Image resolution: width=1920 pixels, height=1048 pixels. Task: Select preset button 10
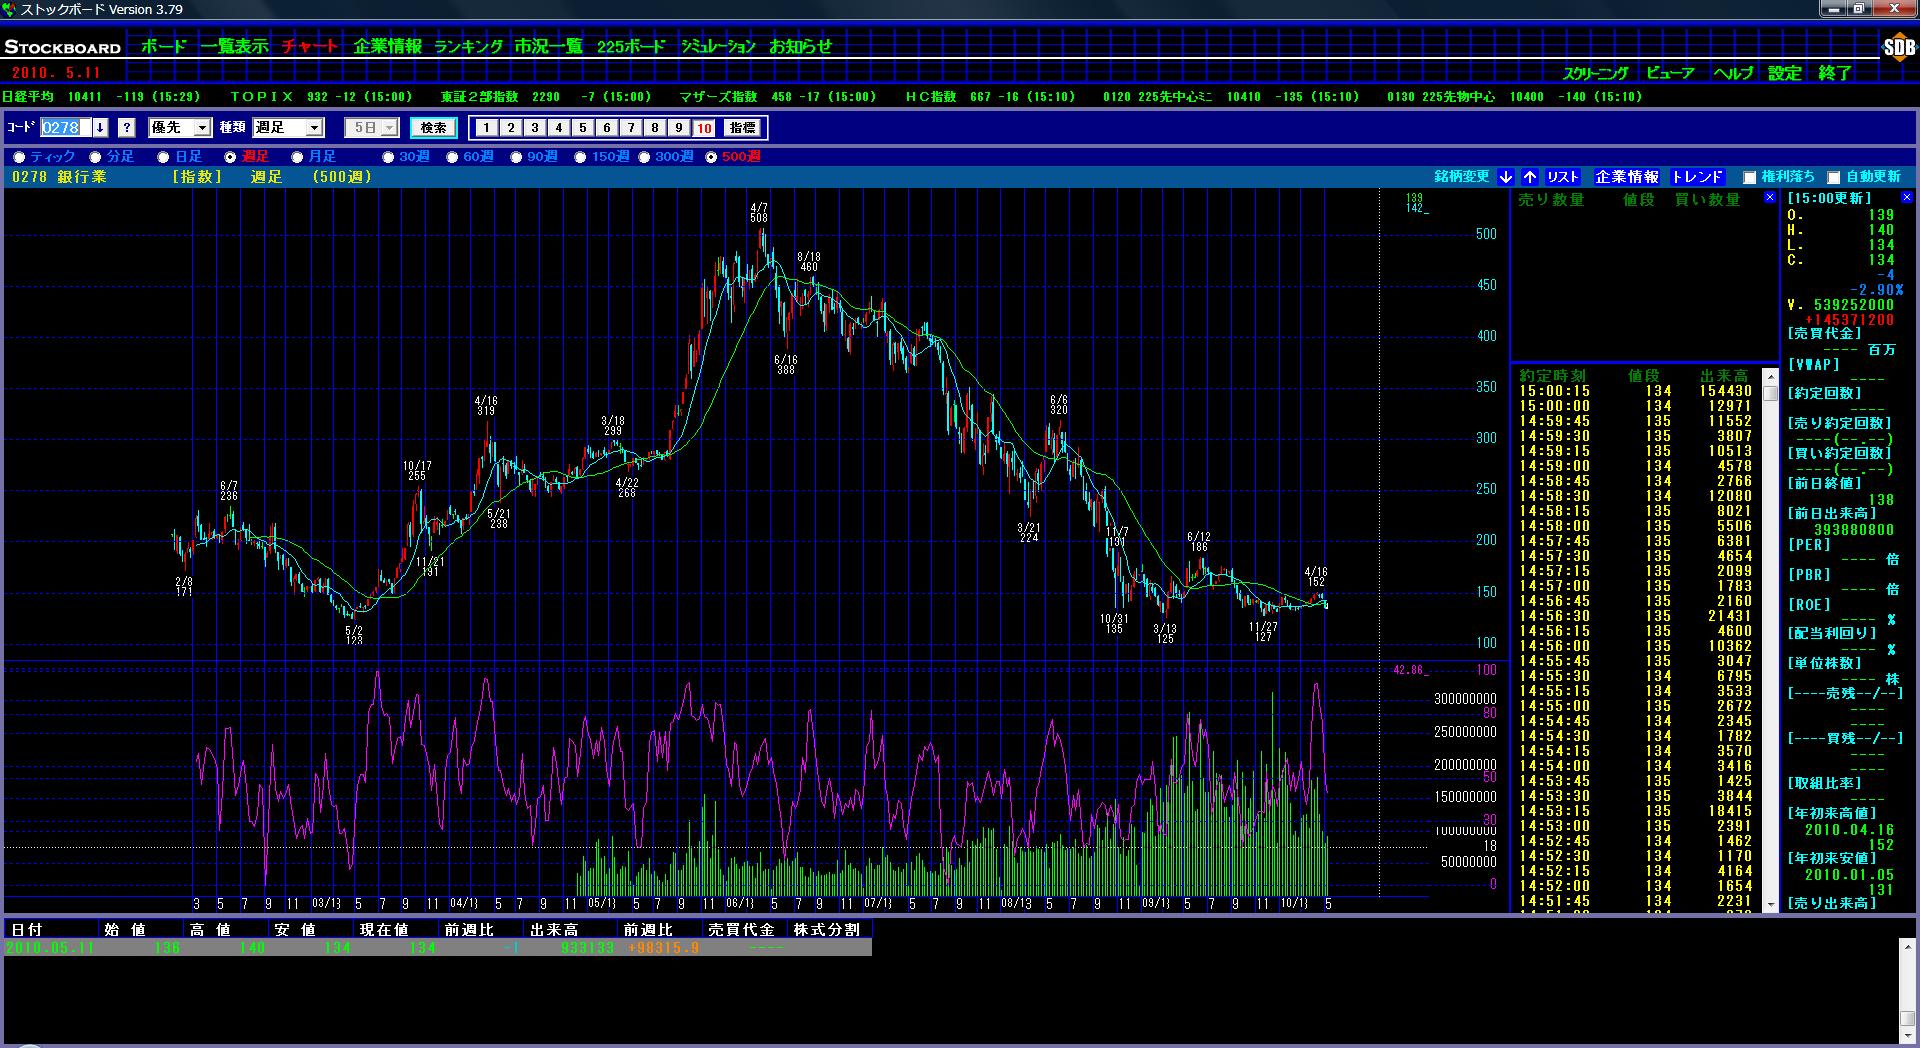[703, 128]
